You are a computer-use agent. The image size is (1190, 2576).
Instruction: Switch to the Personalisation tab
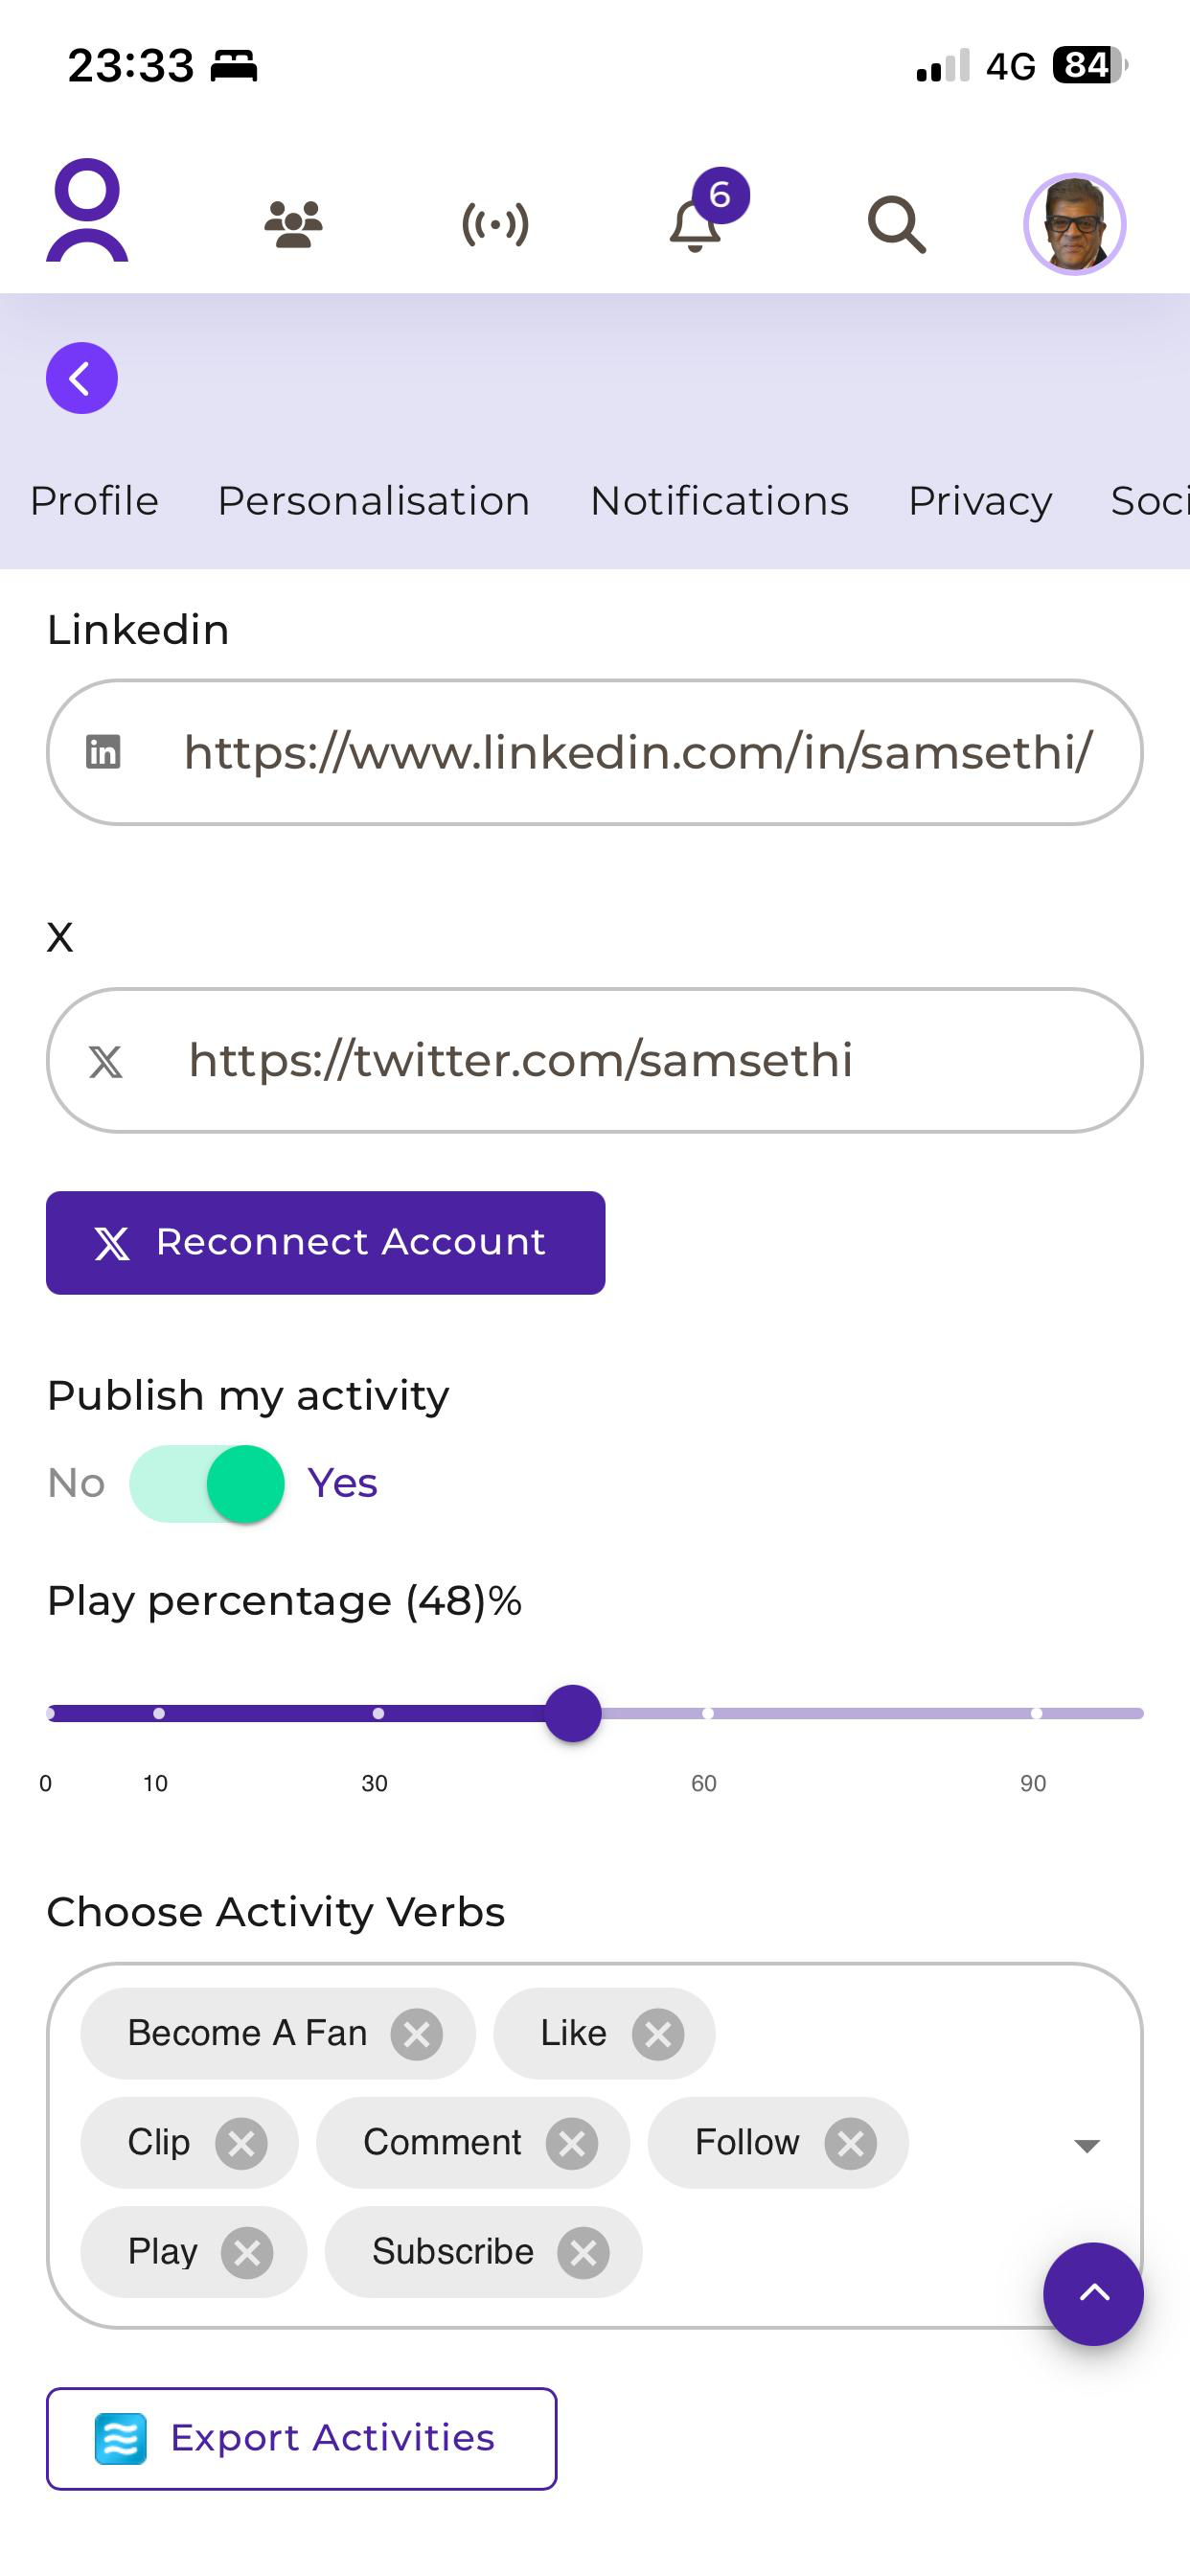pyautogui.click(x=373, y=501)
